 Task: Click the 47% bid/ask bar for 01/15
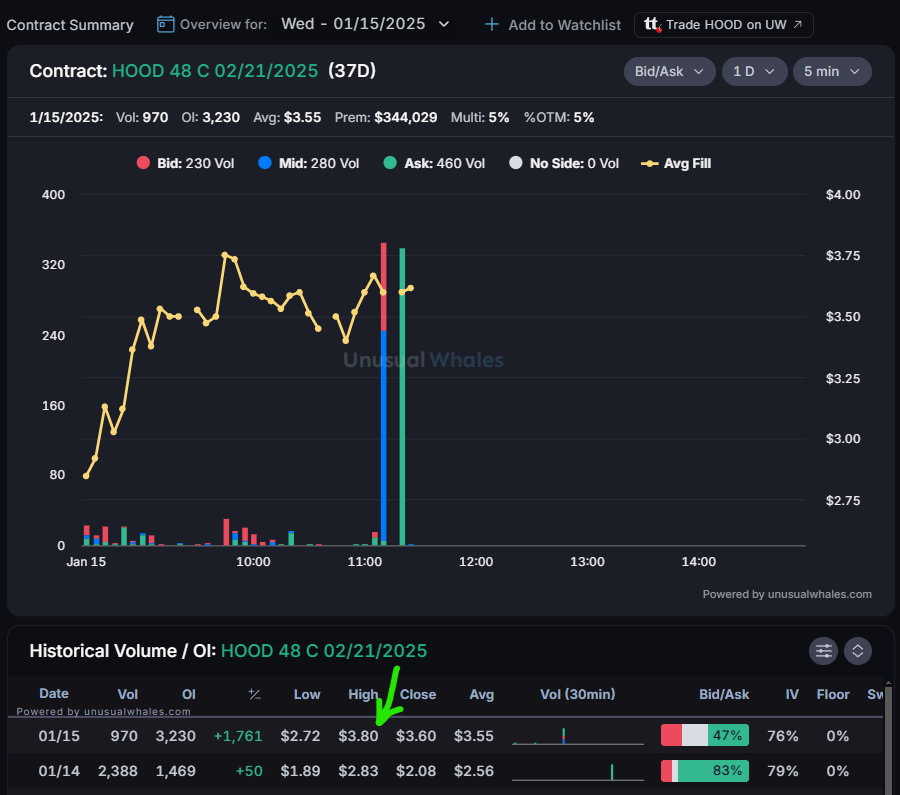coord(705,735)
